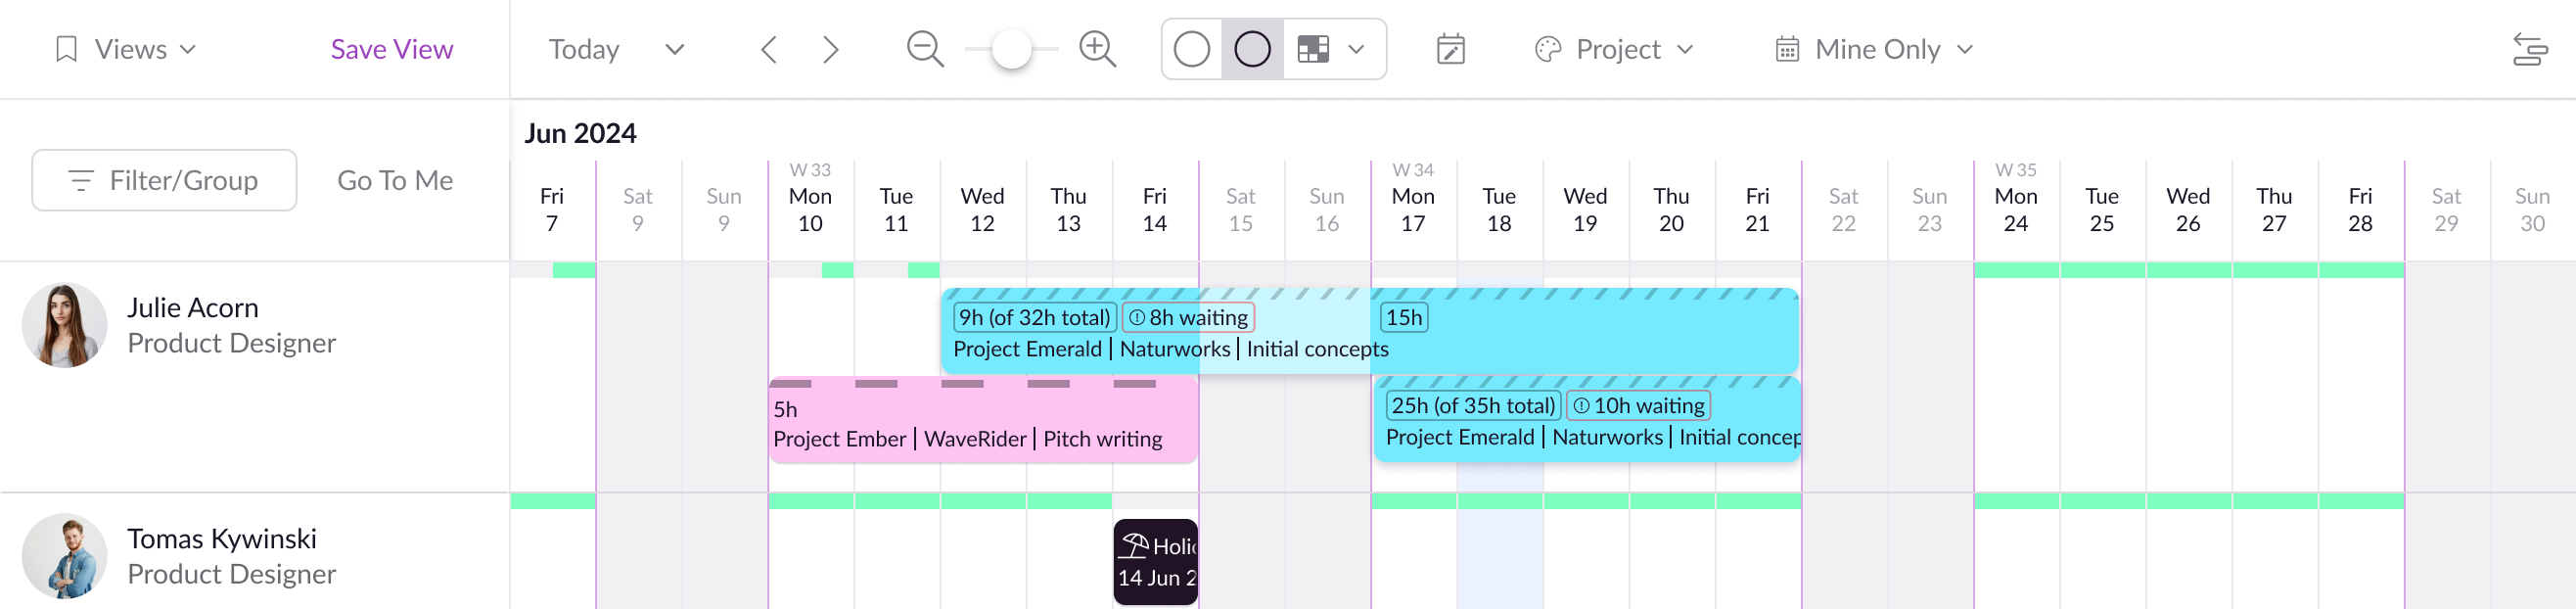Screen dimensions: 2576x609
Task: Click the Views bookmark icon
Action: [66, 49]
